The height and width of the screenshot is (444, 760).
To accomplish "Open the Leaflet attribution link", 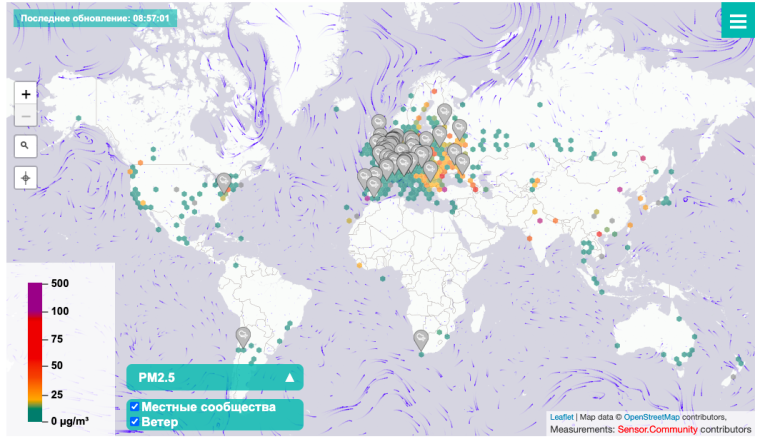I will click(x=561, y=417).
